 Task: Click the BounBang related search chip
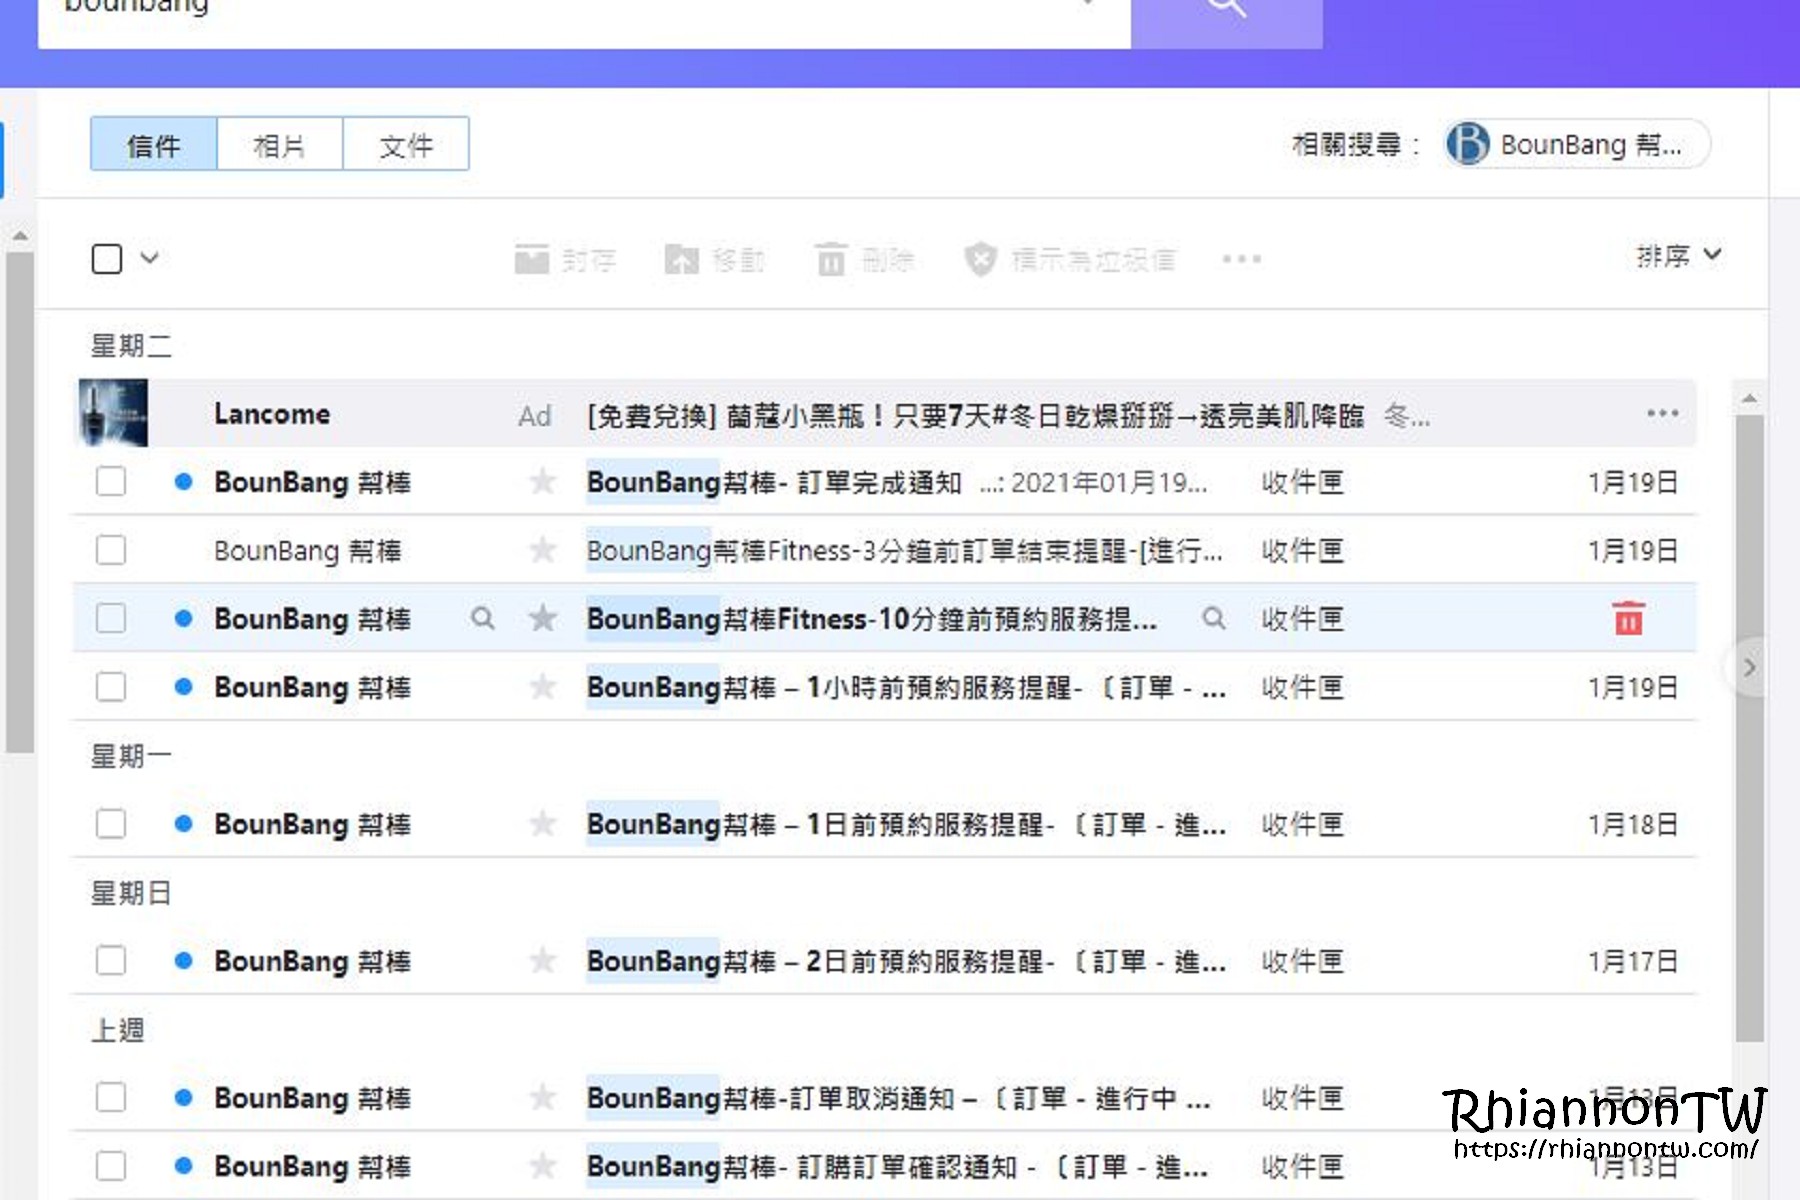point(1575,145)
